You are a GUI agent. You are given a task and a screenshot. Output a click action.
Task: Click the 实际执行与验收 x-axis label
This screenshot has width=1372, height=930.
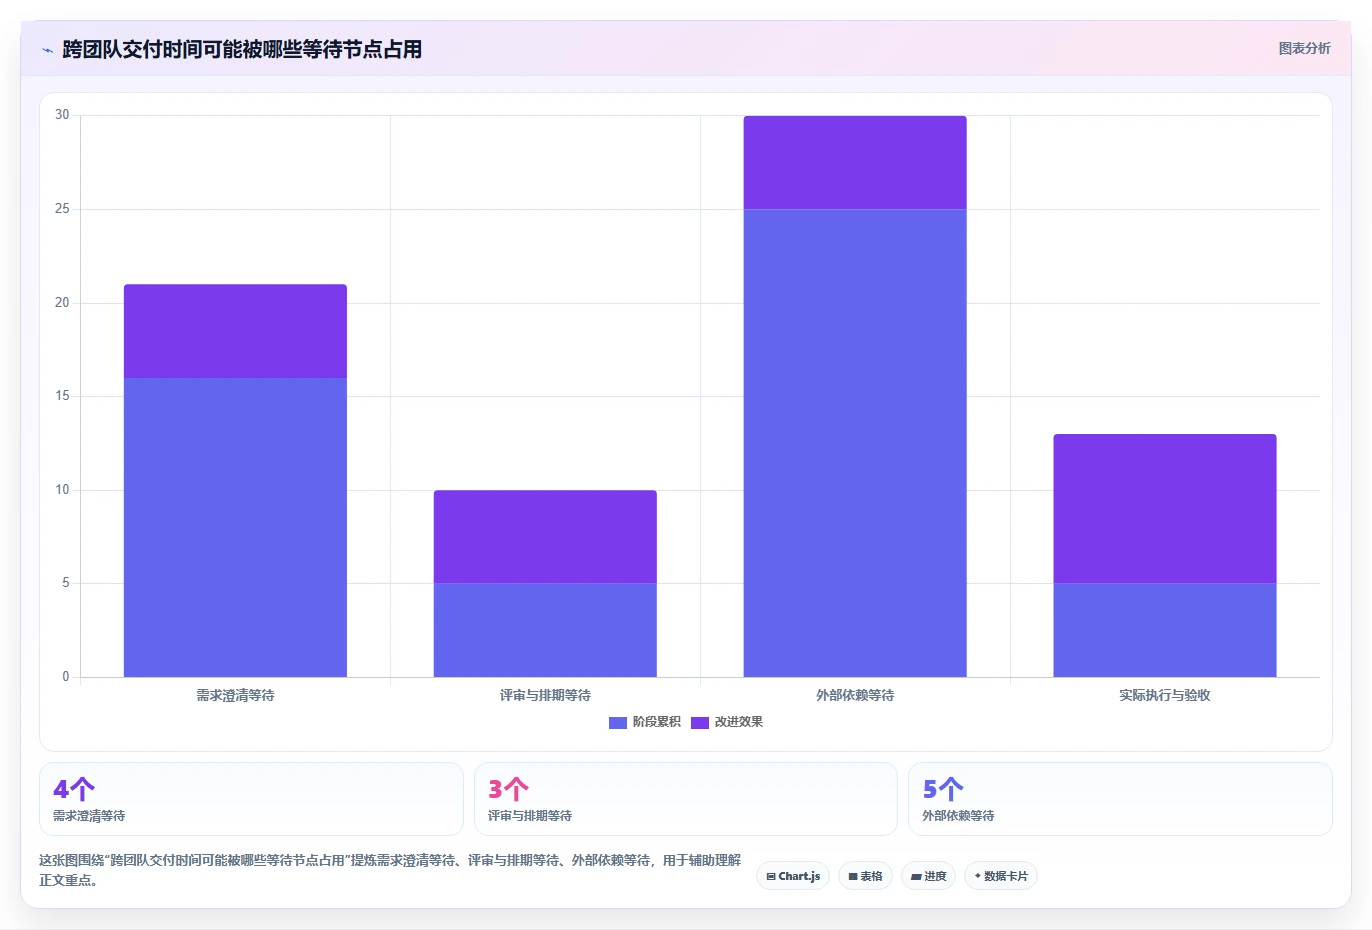point(1165,695)
